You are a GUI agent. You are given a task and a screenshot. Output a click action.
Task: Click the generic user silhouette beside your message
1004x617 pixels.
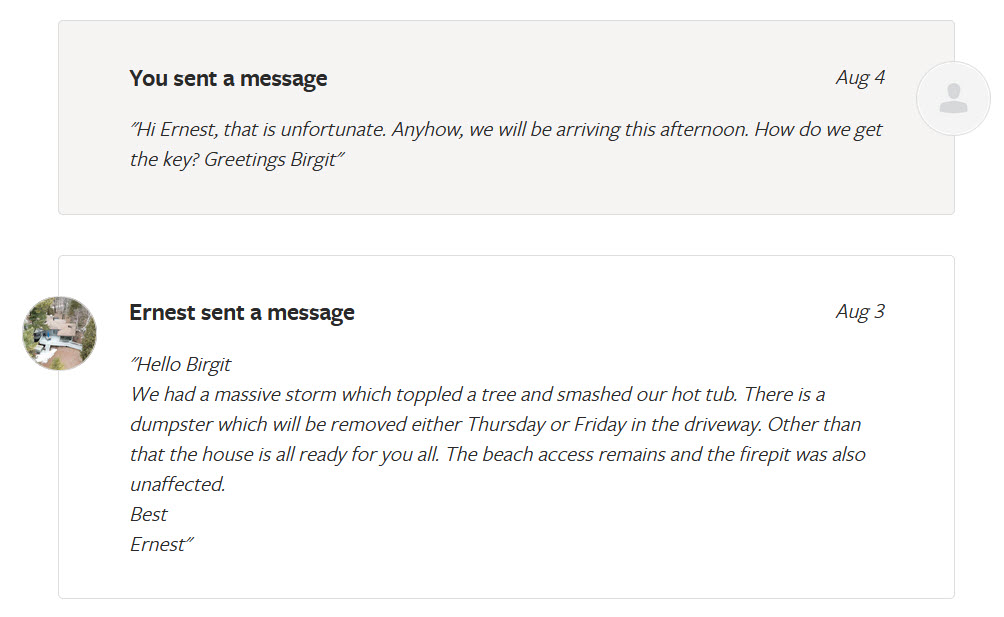coord(952,97)
